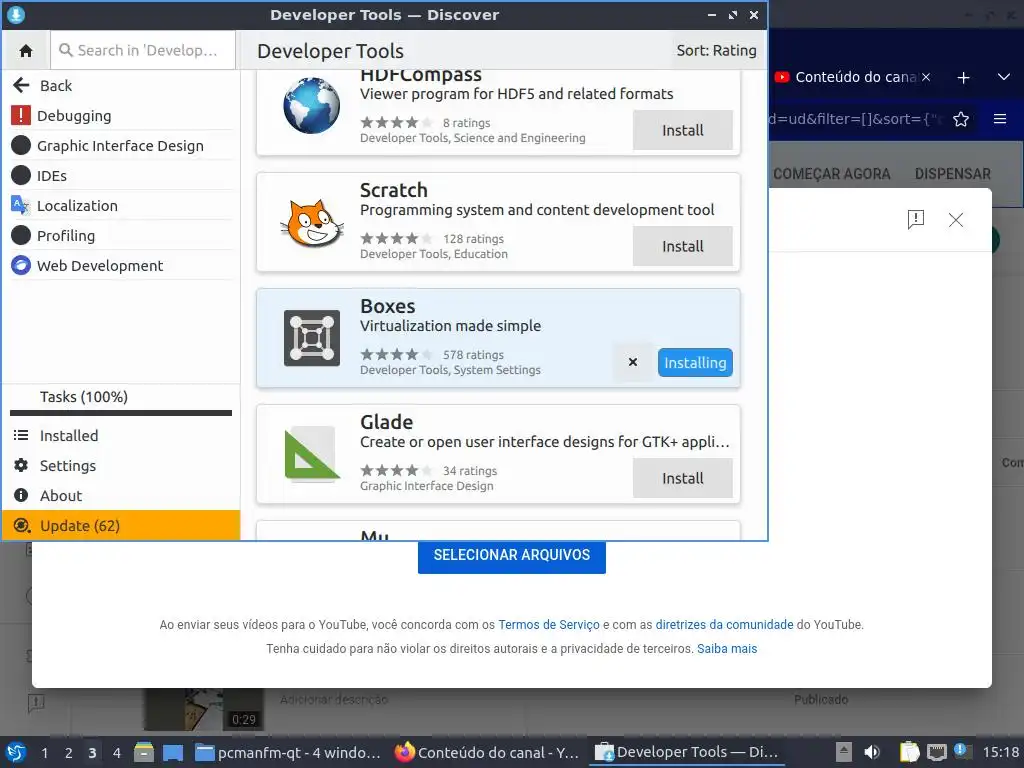Click the Firefox URL address bar
The height and width of the screenshot is (768, 1024).
point(856,119)
